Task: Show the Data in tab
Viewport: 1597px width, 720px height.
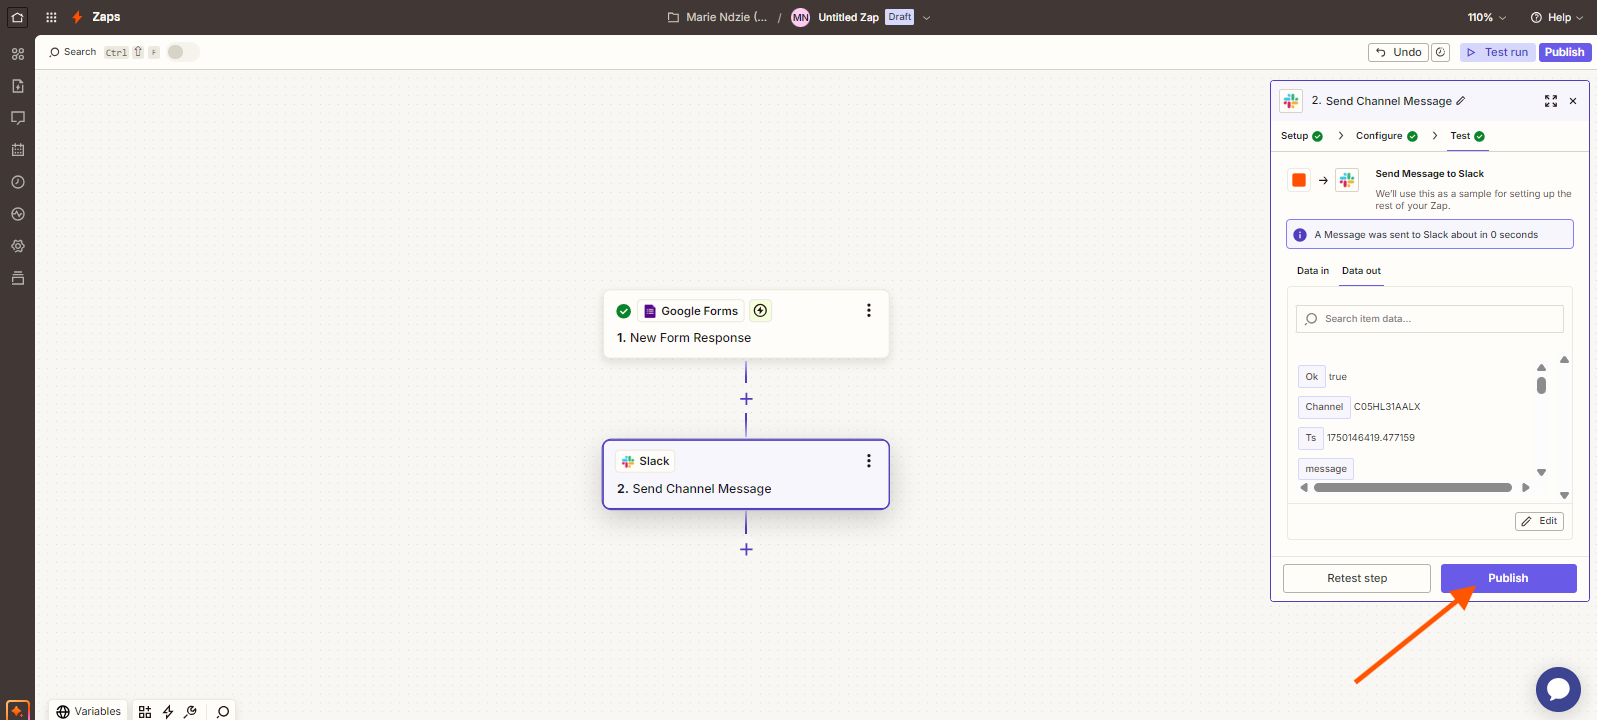Action: pos(1313,271)
